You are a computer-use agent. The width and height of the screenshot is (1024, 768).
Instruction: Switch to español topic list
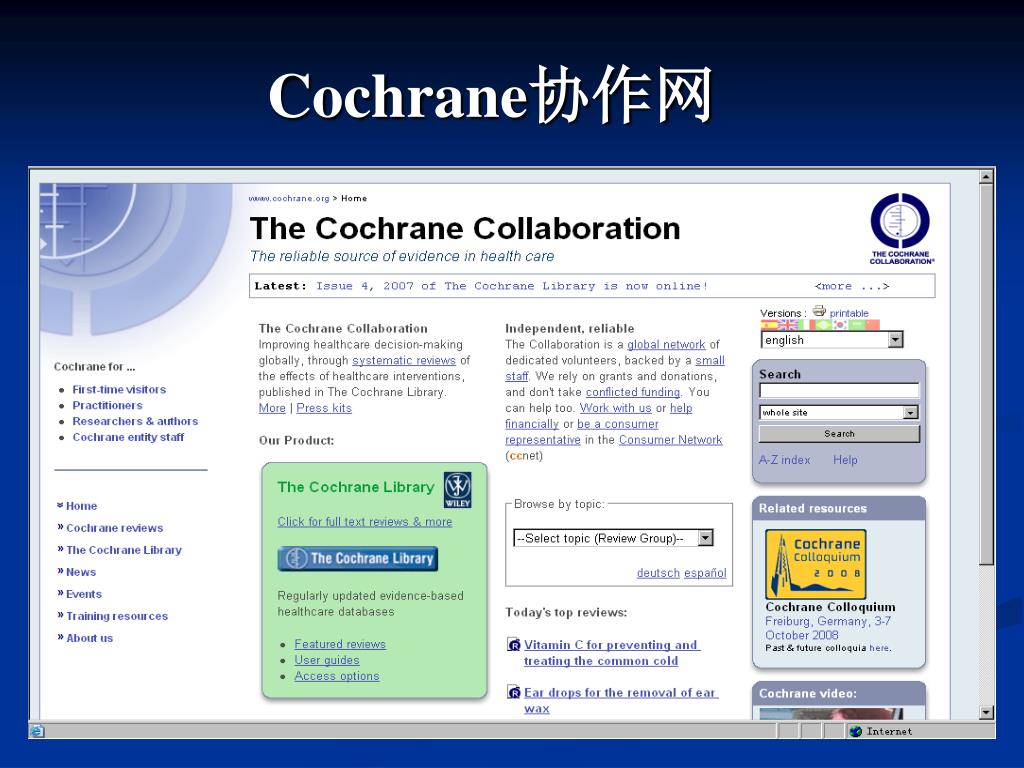(x=705, y=573)
